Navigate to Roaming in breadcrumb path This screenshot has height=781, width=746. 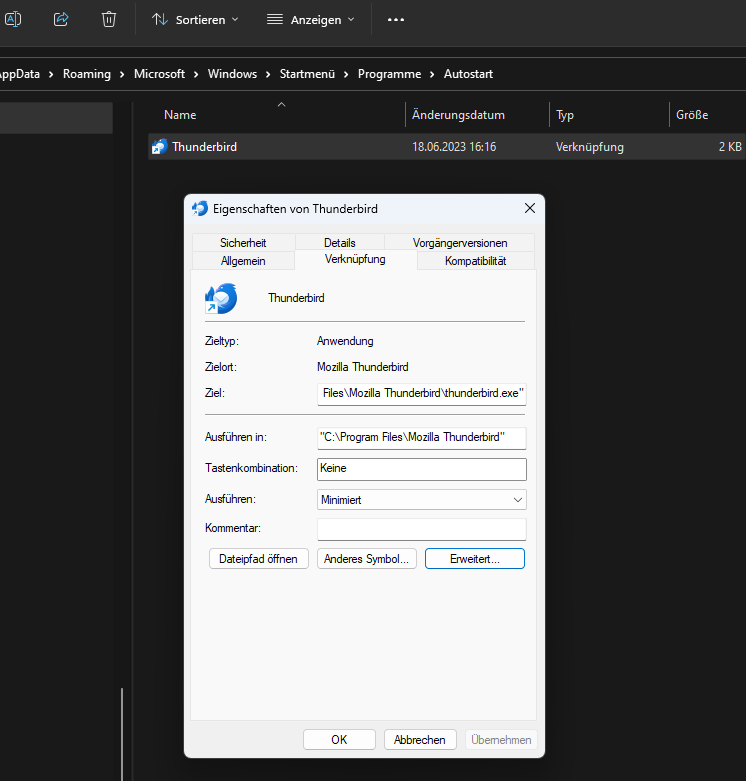pyautogui.click(x=87, y=74)
